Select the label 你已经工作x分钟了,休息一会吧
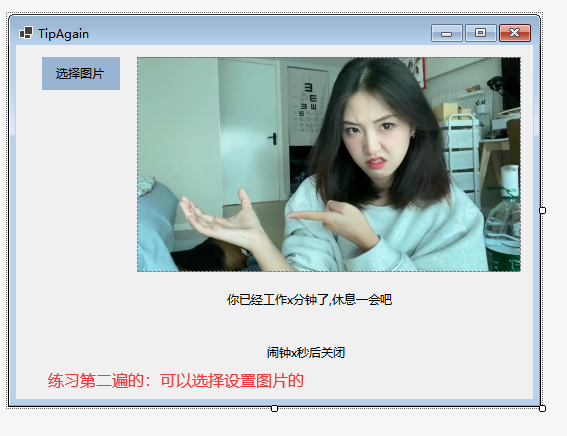Viewport: 567px width, 436px height. pyautogui.click(x=309, y=299)
